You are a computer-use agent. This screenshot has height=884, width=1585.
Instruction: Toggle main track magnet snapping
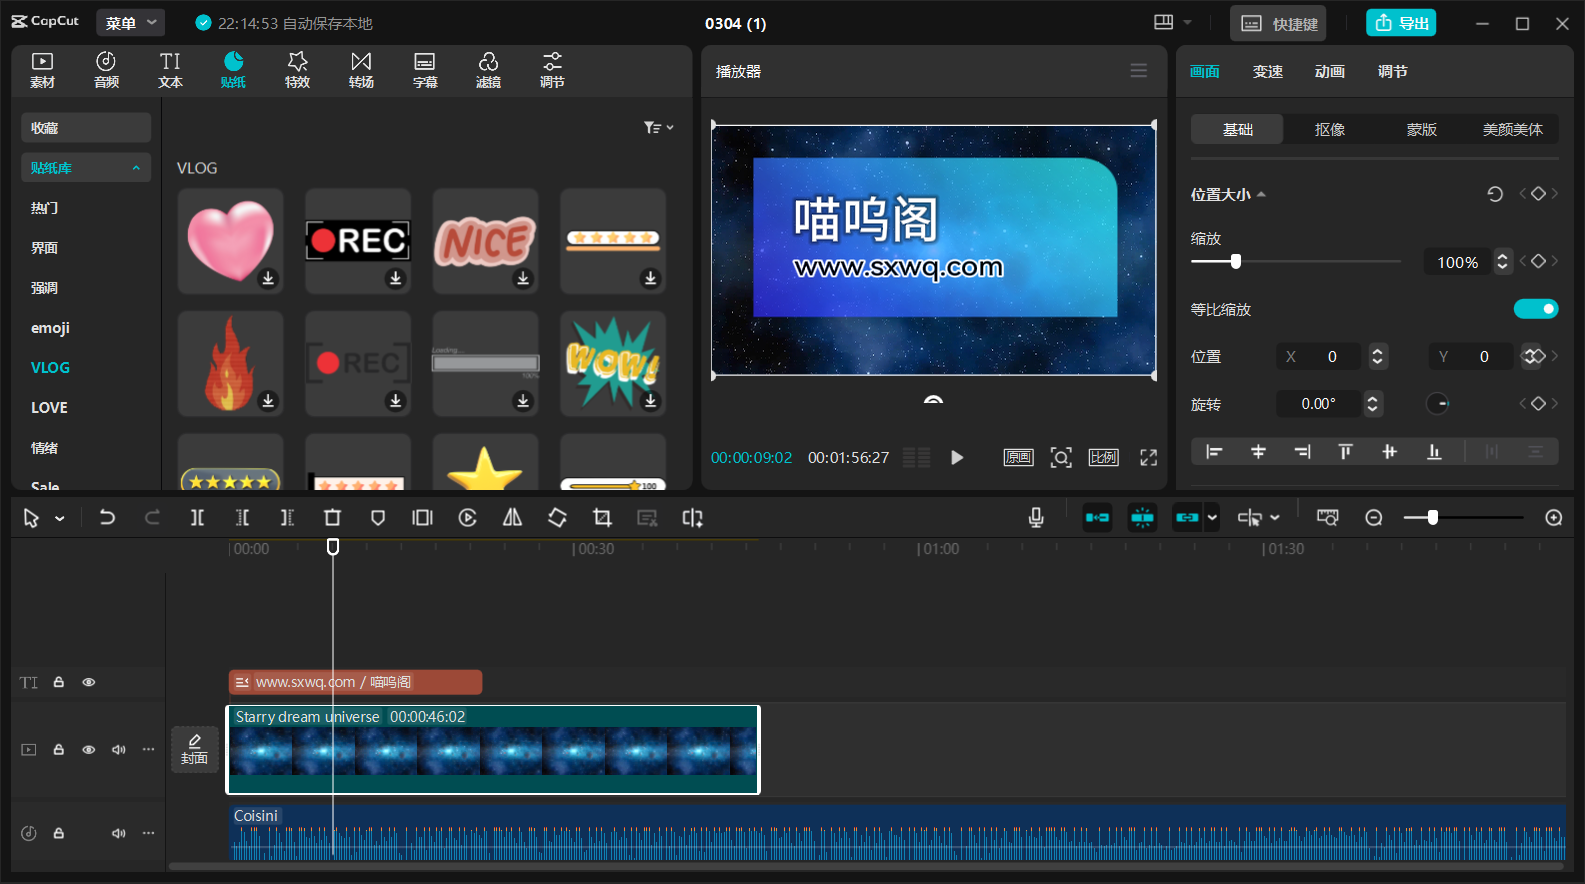click(1097, 517)
